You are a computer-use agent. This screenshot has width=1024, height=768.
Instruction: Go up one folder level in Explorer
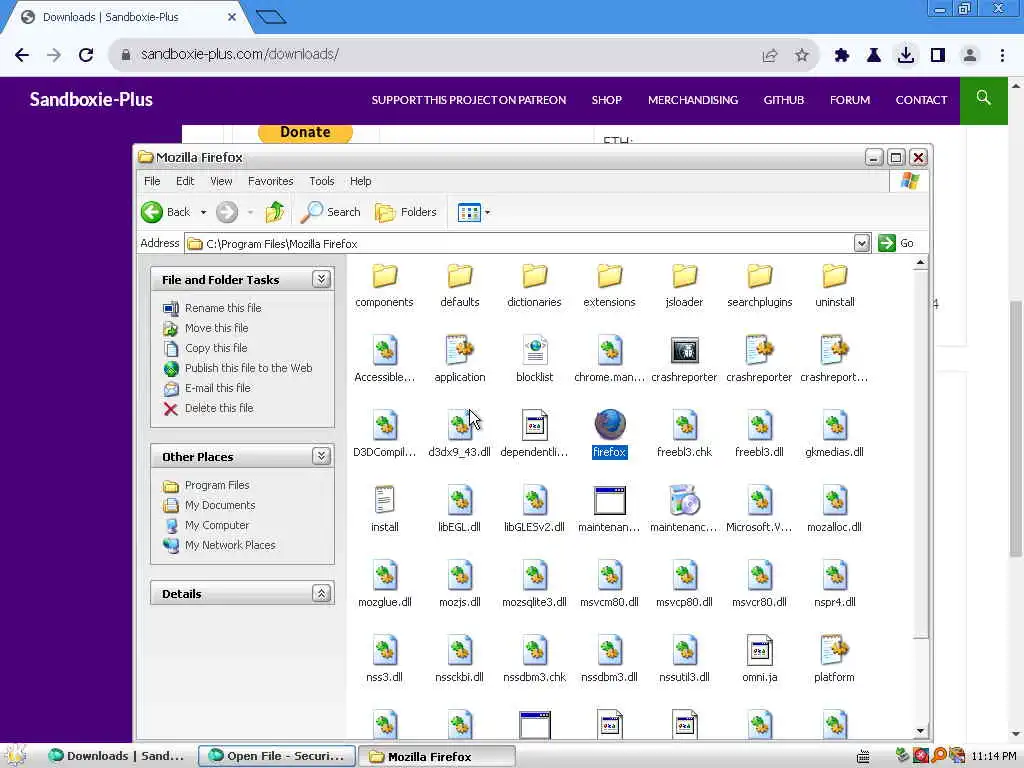(x=275, y=212)
